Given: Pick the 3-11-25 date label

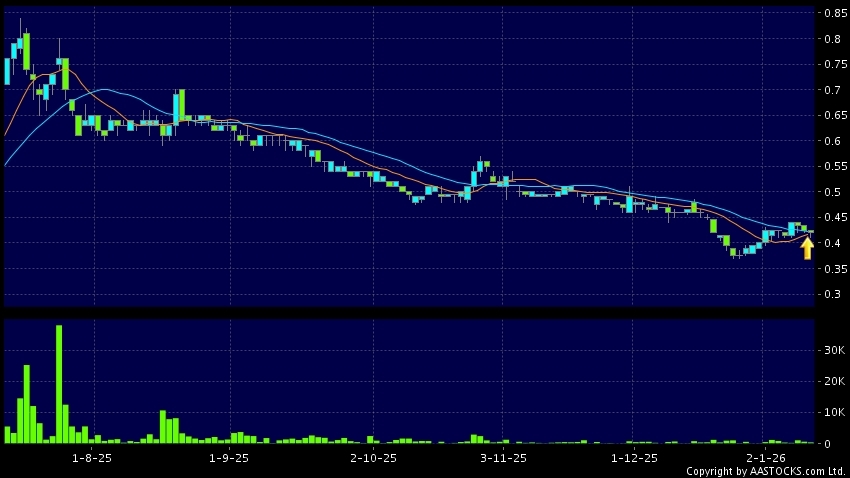Looking at the screenshot, I should click(x=505, y=457).
